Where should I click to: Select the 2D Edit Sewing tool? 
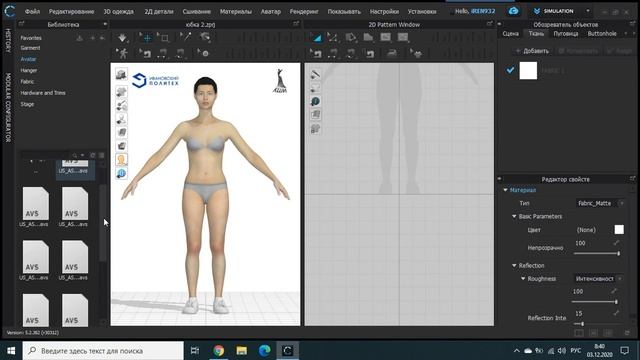(316, 53)
